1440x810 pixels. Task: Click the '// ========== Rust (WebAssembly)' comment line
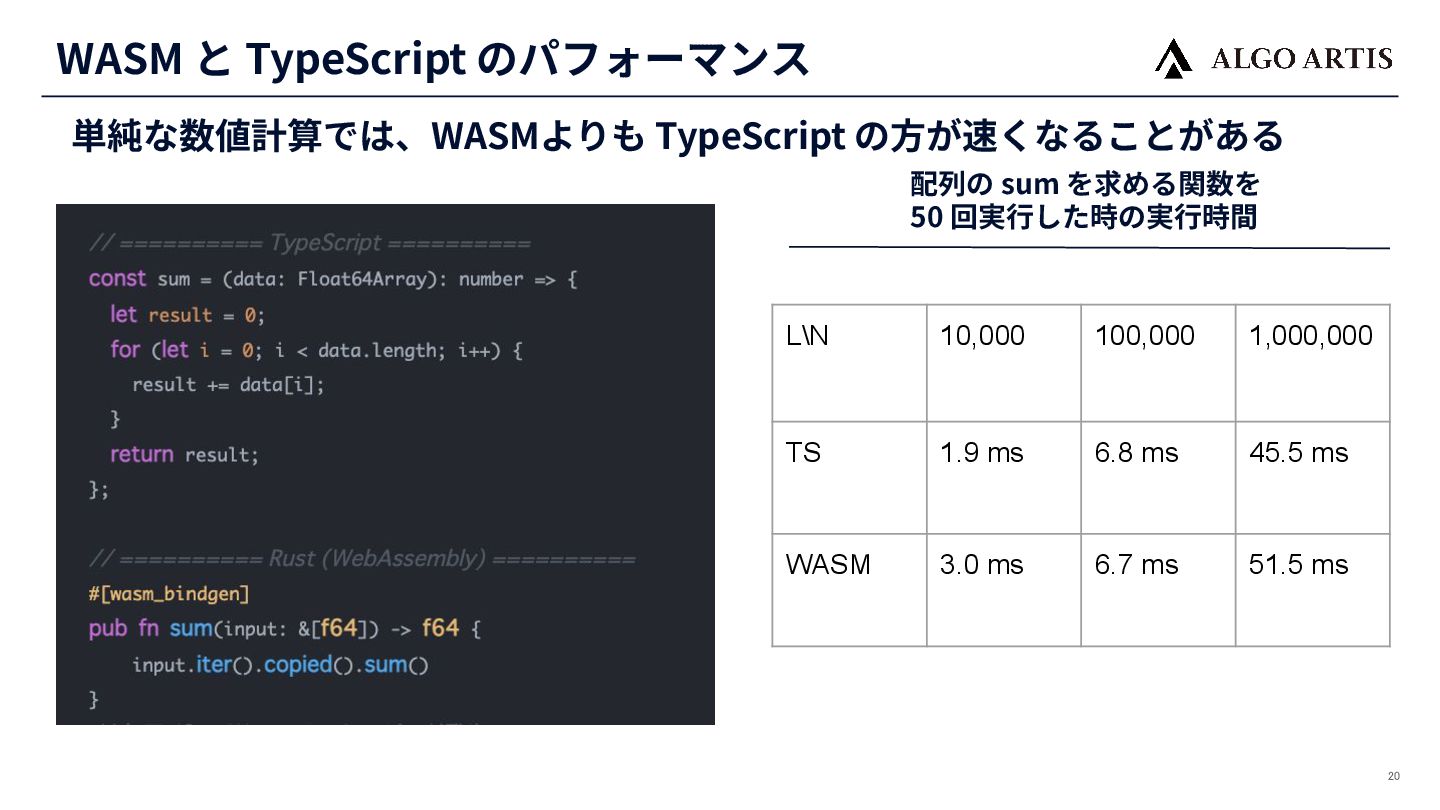coord(362,559)
